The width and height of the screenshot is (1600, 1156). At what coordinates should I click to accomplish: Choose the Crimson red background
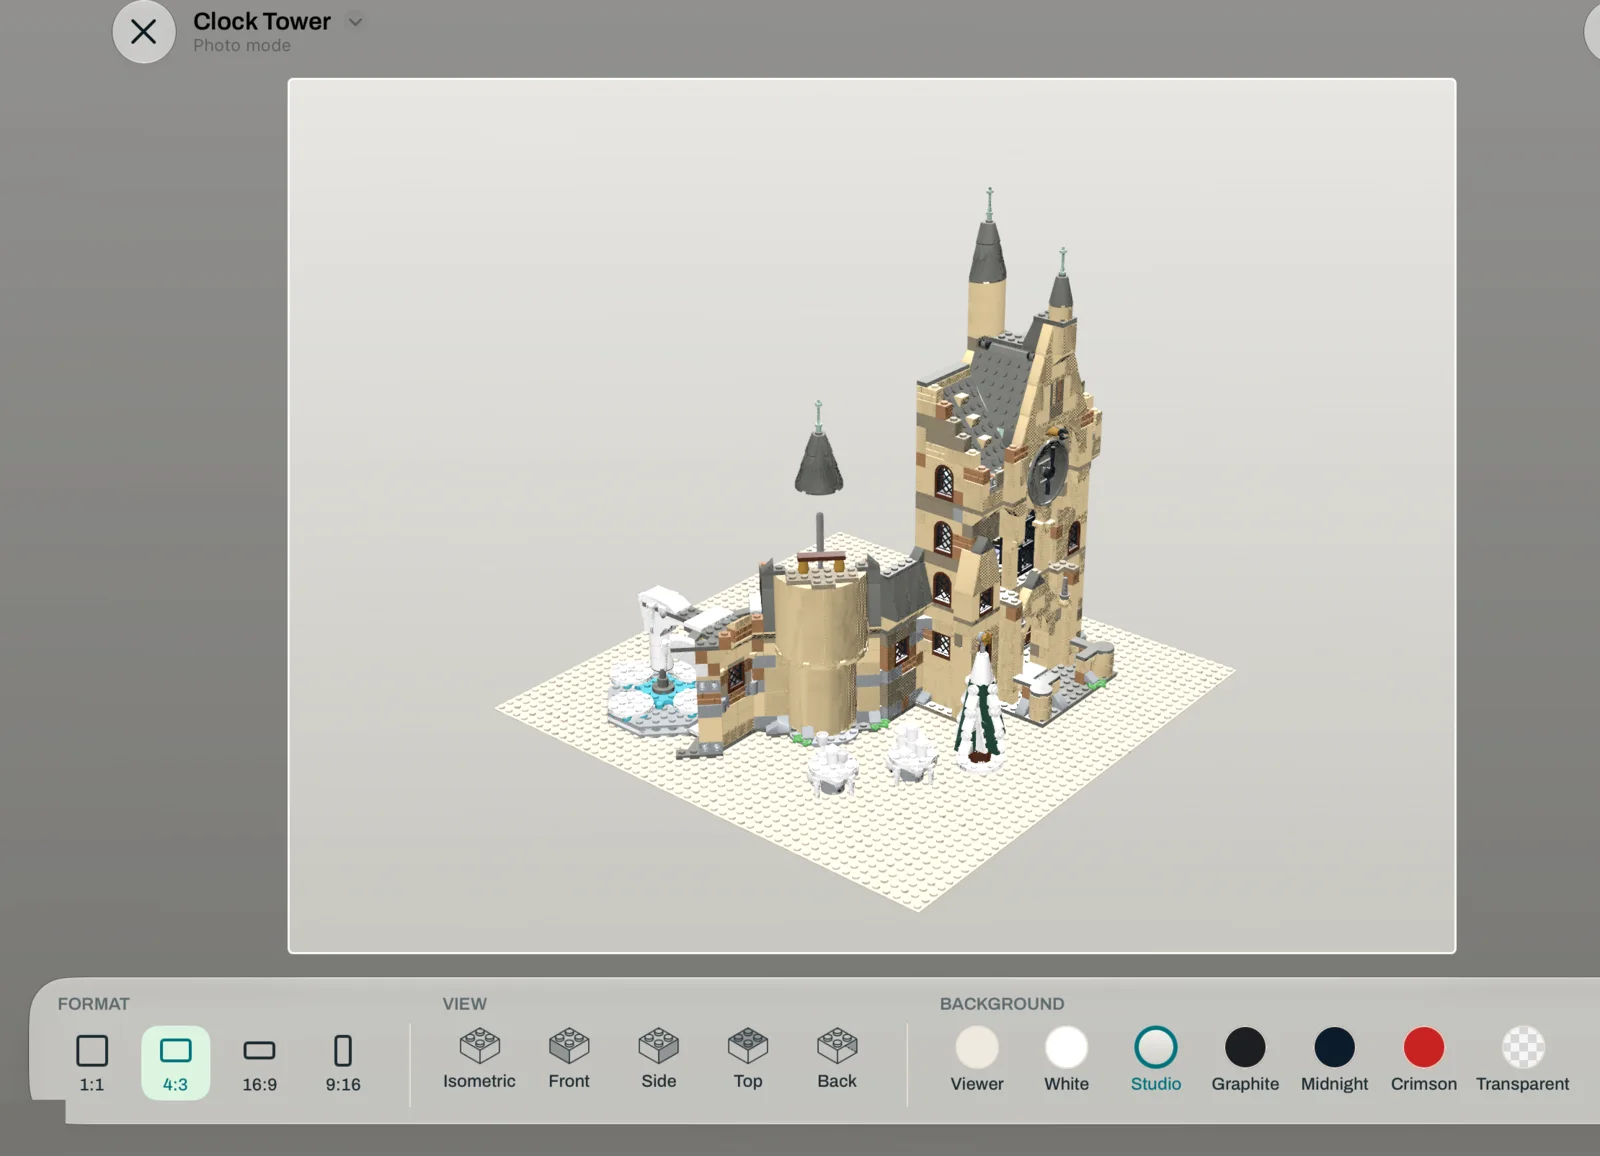(x=1424, y=1047)
